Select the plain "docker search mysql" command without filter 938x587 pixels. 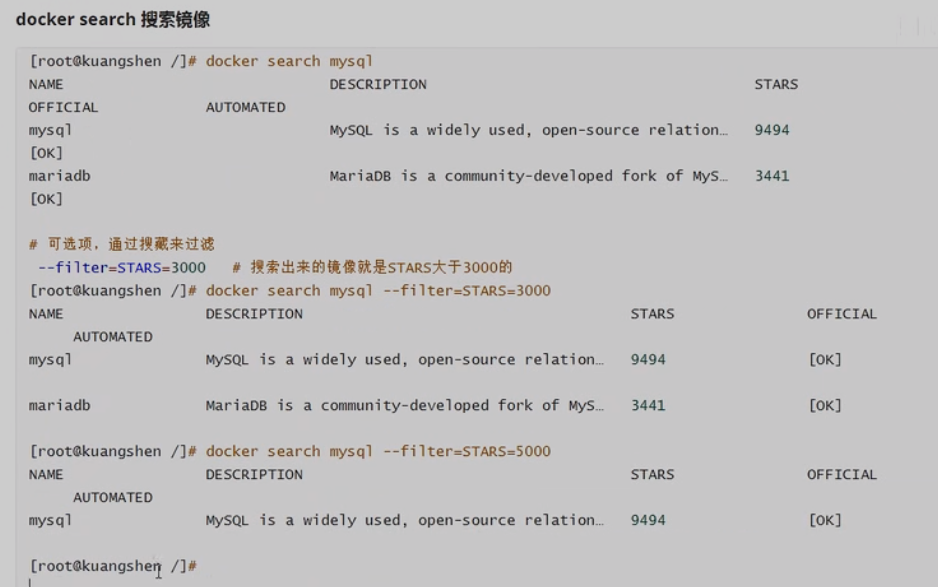pyautogui.click(x=290, y=61)
